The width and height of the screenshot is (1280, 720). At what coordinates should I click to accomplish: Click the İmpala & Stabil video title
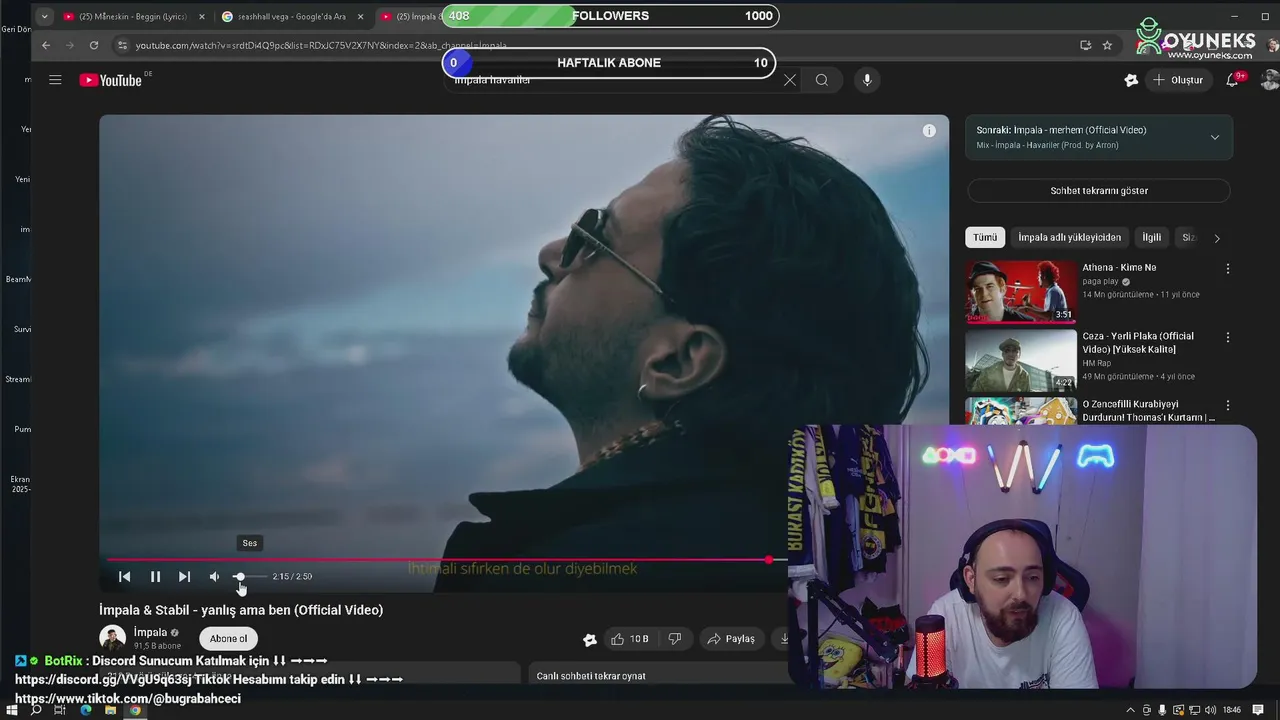click(x=241, y=610)
